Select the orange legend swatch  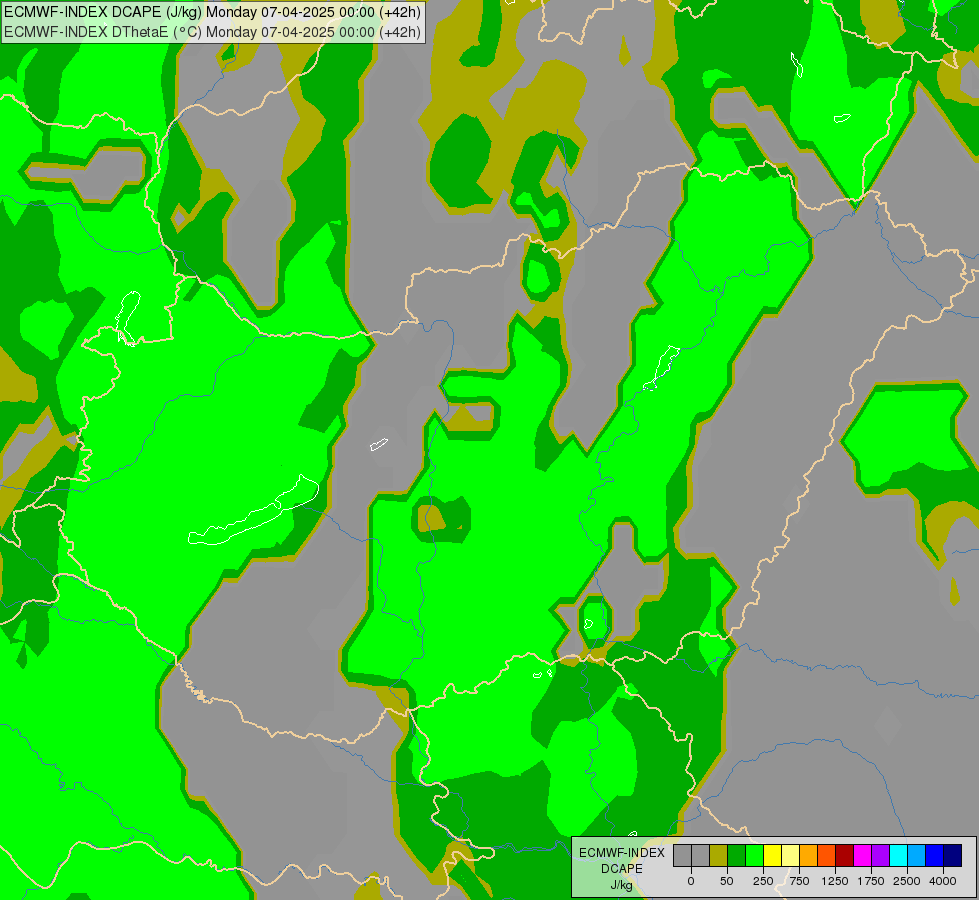click(x=809, y=856)
